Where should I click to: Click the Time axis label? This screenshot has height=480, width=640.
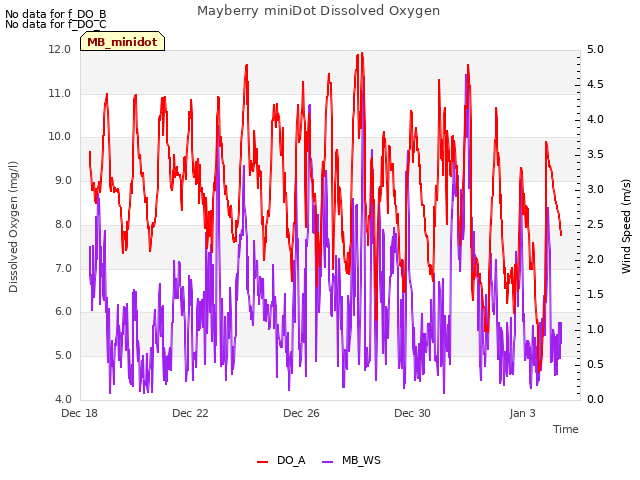click(x=566, y=429)
